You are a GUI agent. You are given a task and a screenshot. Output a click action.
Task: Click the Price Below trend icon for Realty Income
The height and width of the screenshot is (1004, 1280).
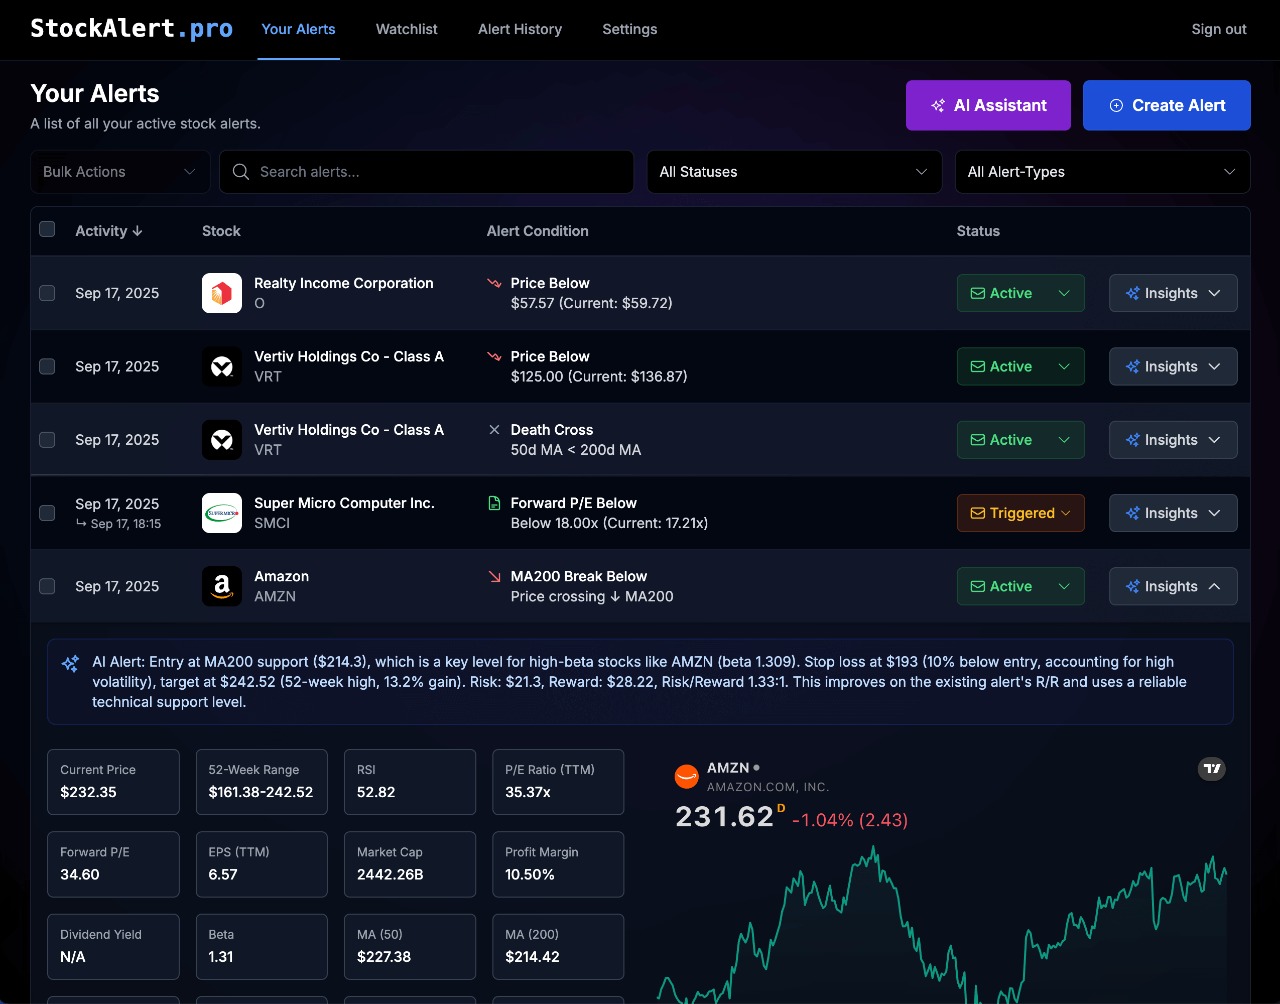point(494,283)
